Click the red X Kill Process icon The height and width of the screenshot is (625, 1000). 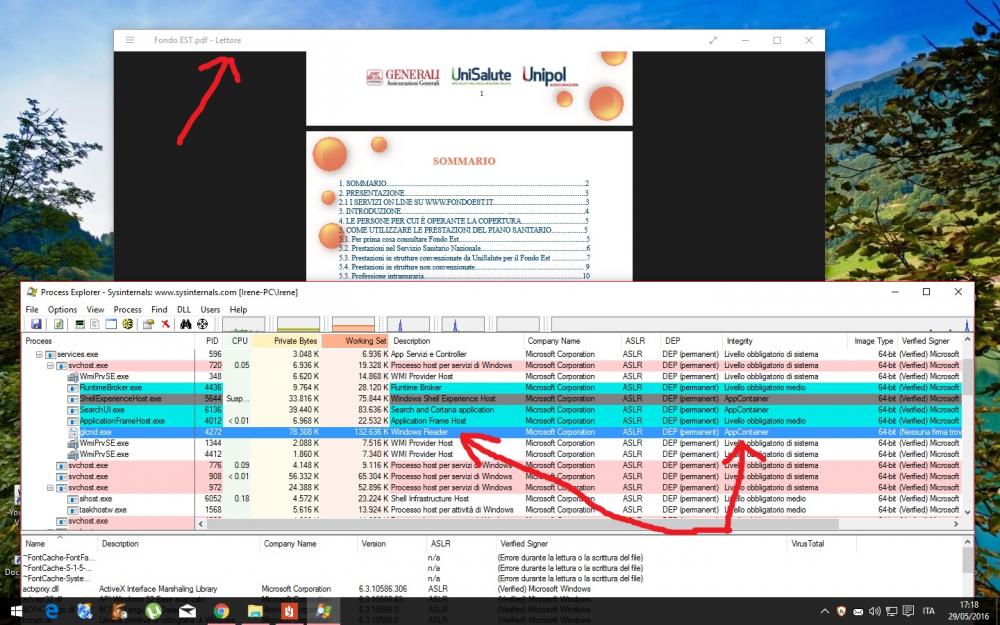[165, 324]
